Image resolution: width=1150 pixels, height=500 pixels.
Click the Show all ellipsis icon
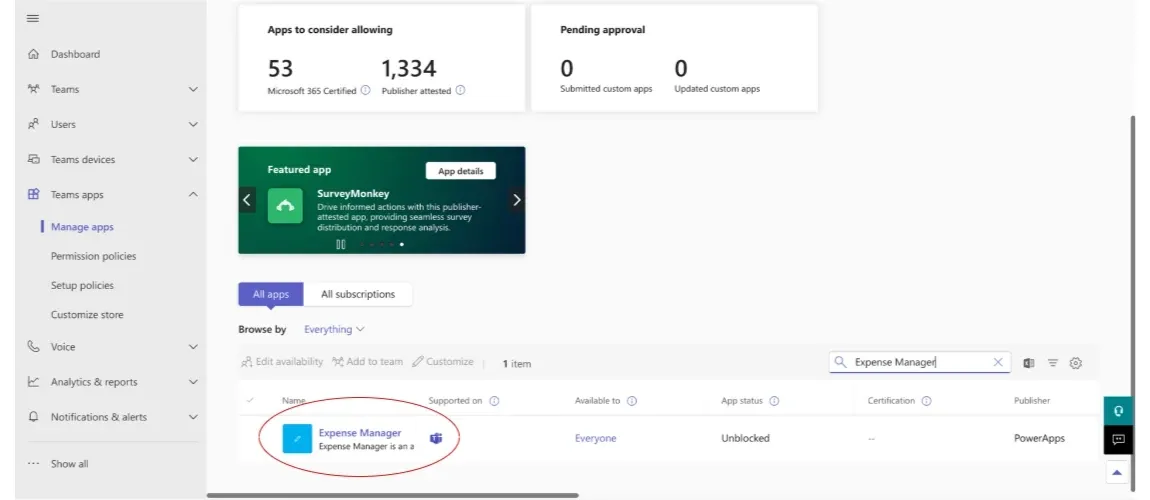point(33,463)
